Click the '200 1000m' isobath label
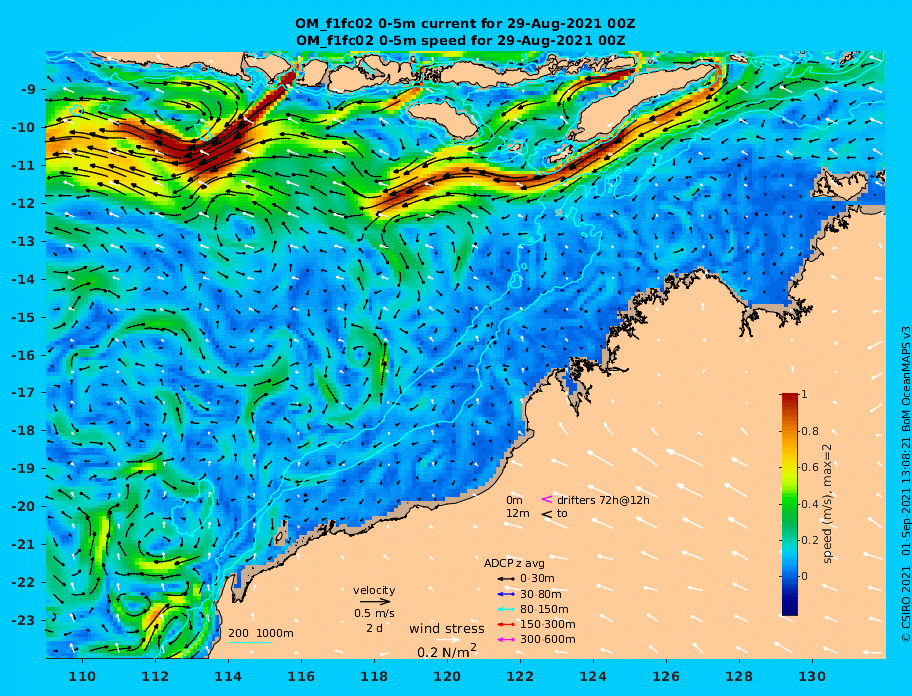 click(261, 633)
